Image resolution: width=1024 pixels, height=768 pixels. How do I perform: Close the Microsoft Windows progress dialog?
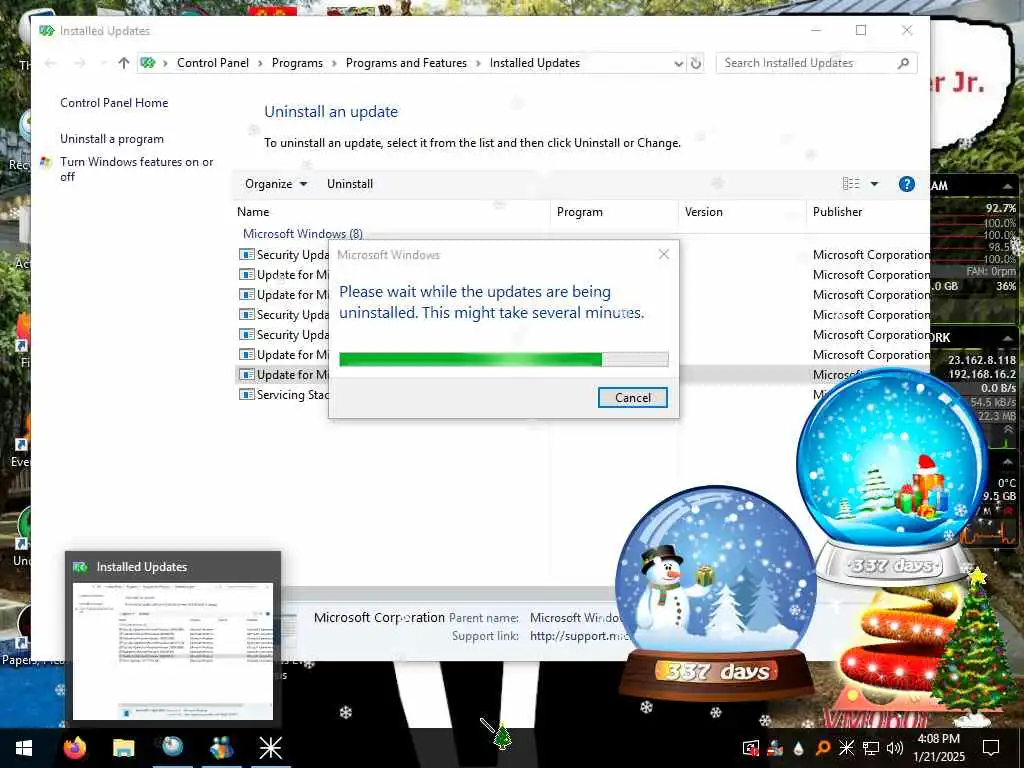point(664,254)
